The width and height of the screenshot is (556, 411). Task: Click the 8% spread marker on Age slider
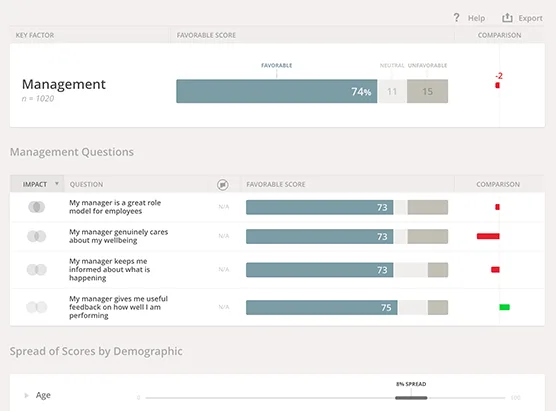[411, 398]
